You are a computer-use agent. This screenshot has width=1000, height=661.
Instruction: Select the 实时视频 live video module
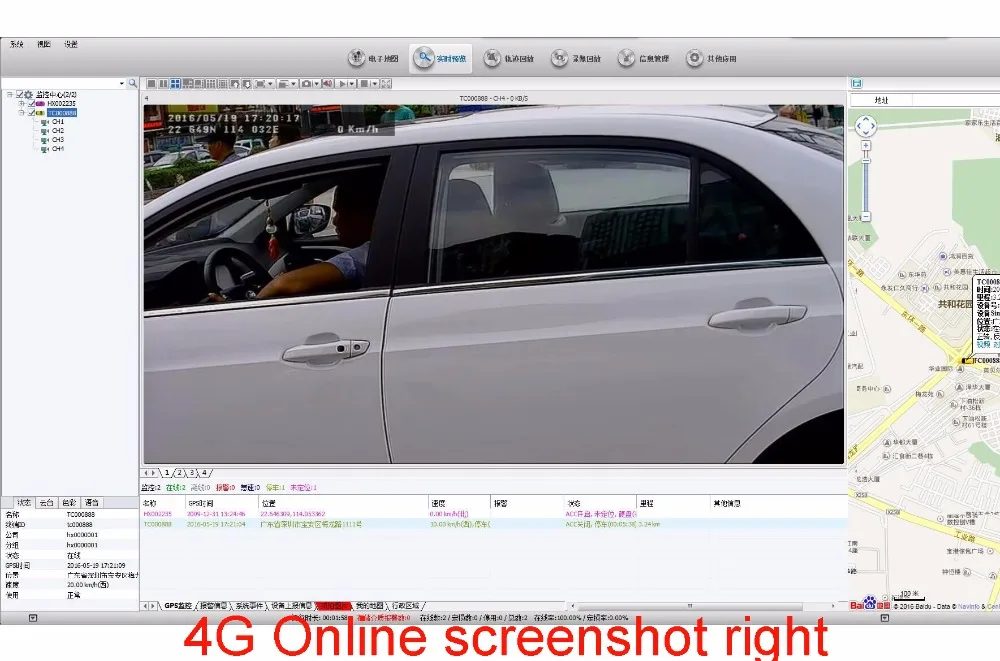(441, 59)
